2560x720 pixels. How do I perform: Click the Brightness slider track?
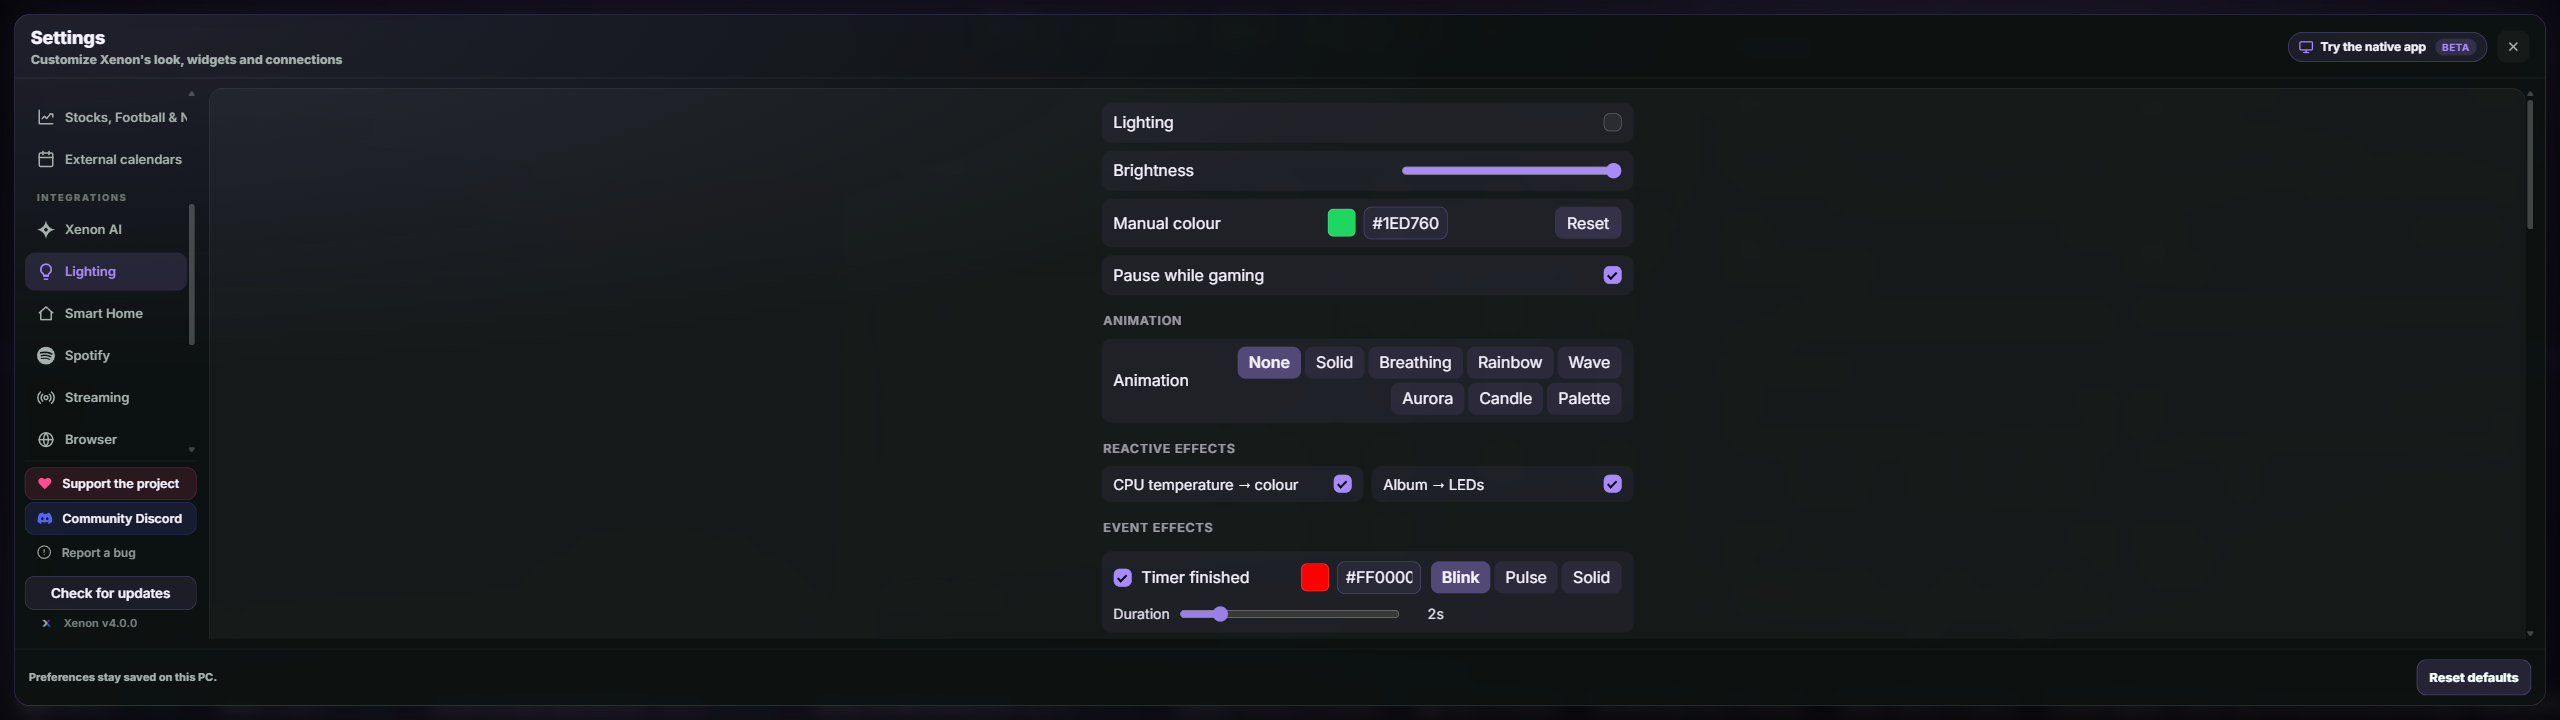tap(1510, 171)
